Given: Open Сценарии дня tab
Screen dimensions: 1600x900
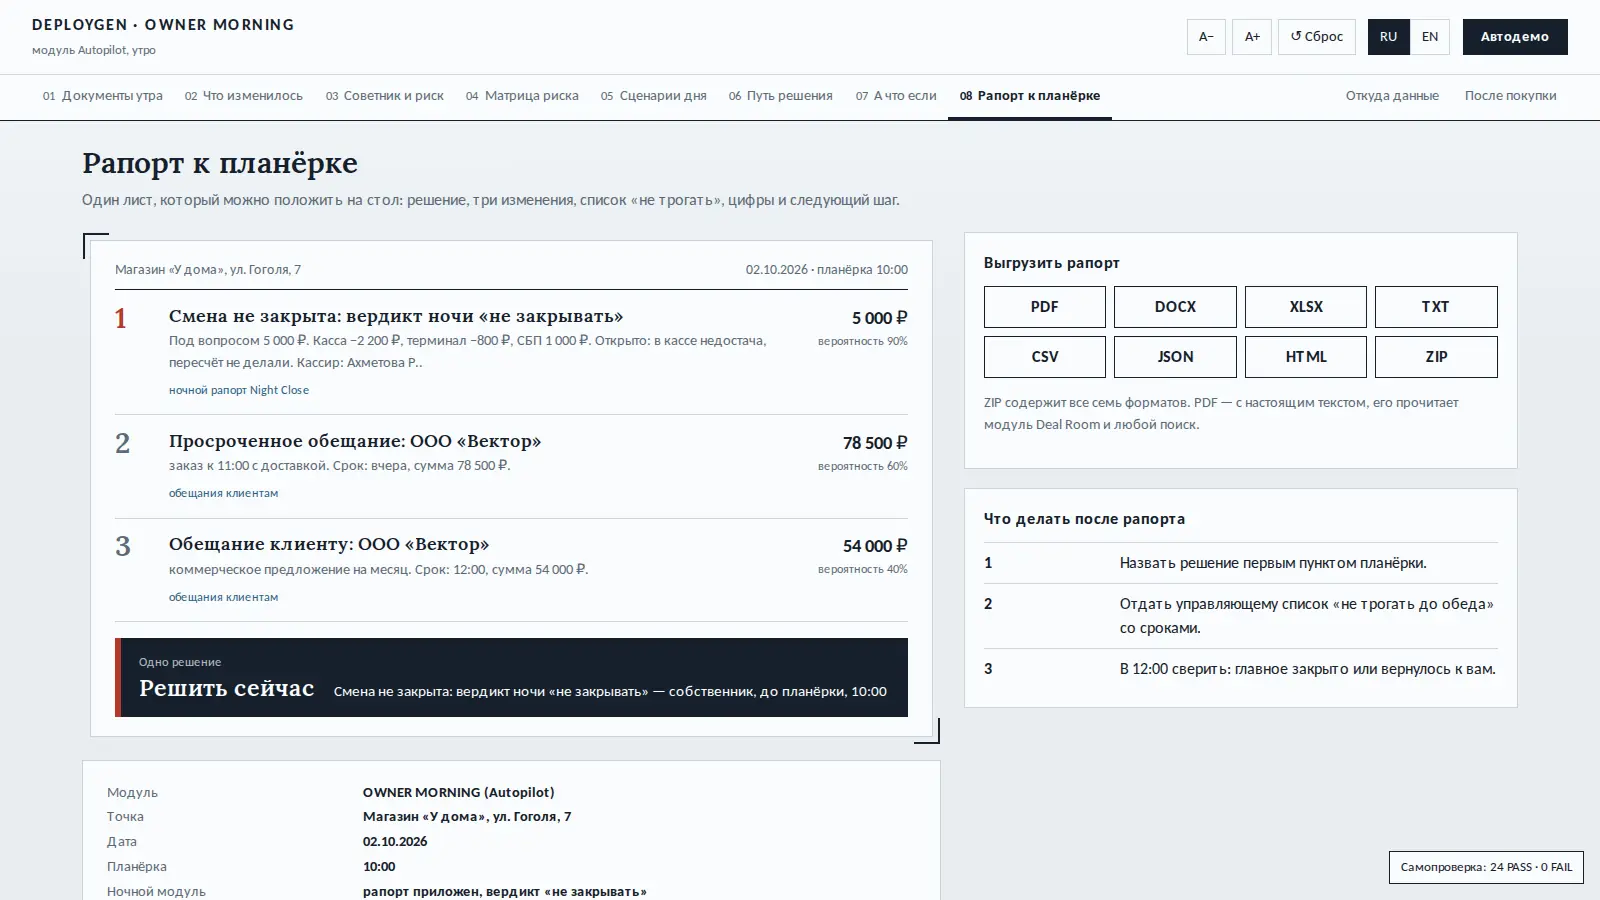Looking at the screenshot, I should coord(654,96).
